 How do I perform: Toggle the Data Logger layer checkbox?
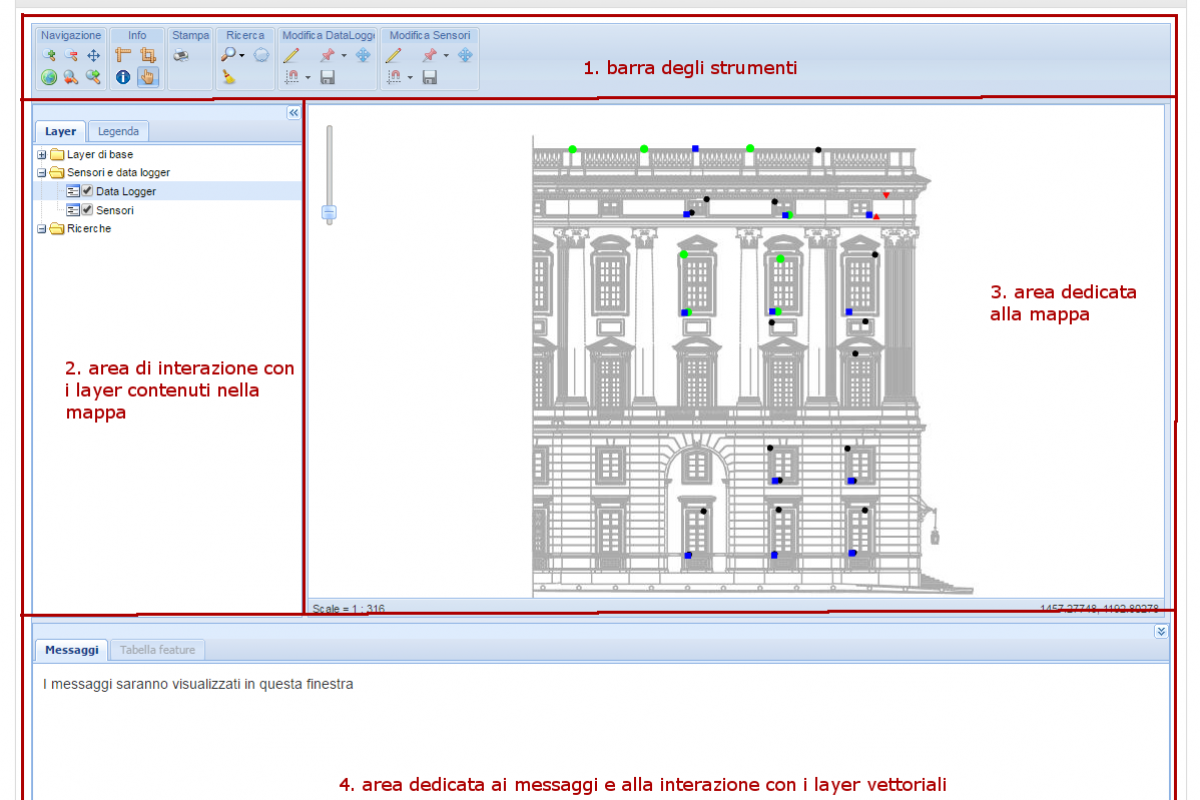[x=87, y=191]
